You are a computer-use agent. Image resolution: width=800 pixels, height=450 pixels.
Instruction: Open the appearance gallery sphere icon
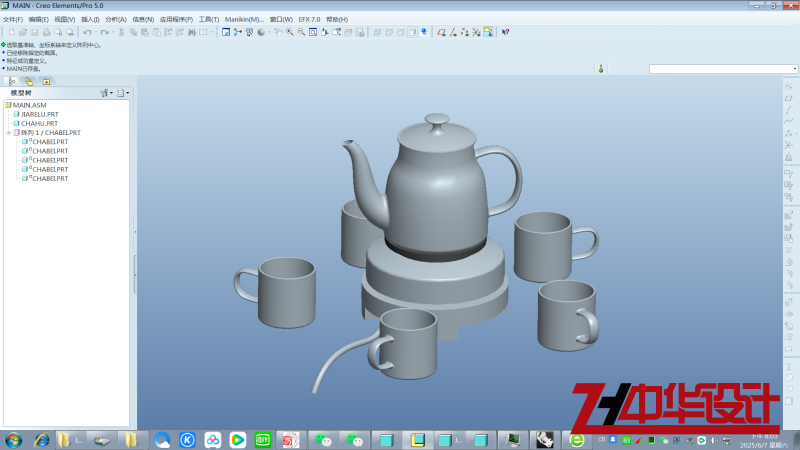261,32
